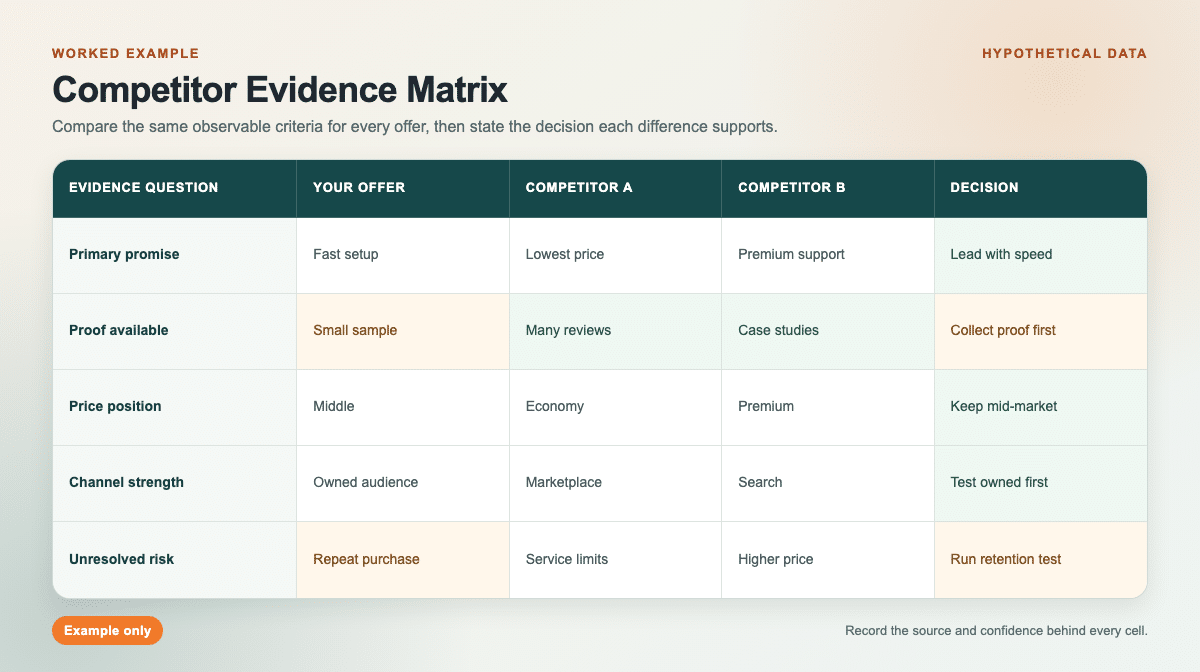Select the 'Lead with speed' decision cell
1200x672 pixels.
click(1041, 255)
